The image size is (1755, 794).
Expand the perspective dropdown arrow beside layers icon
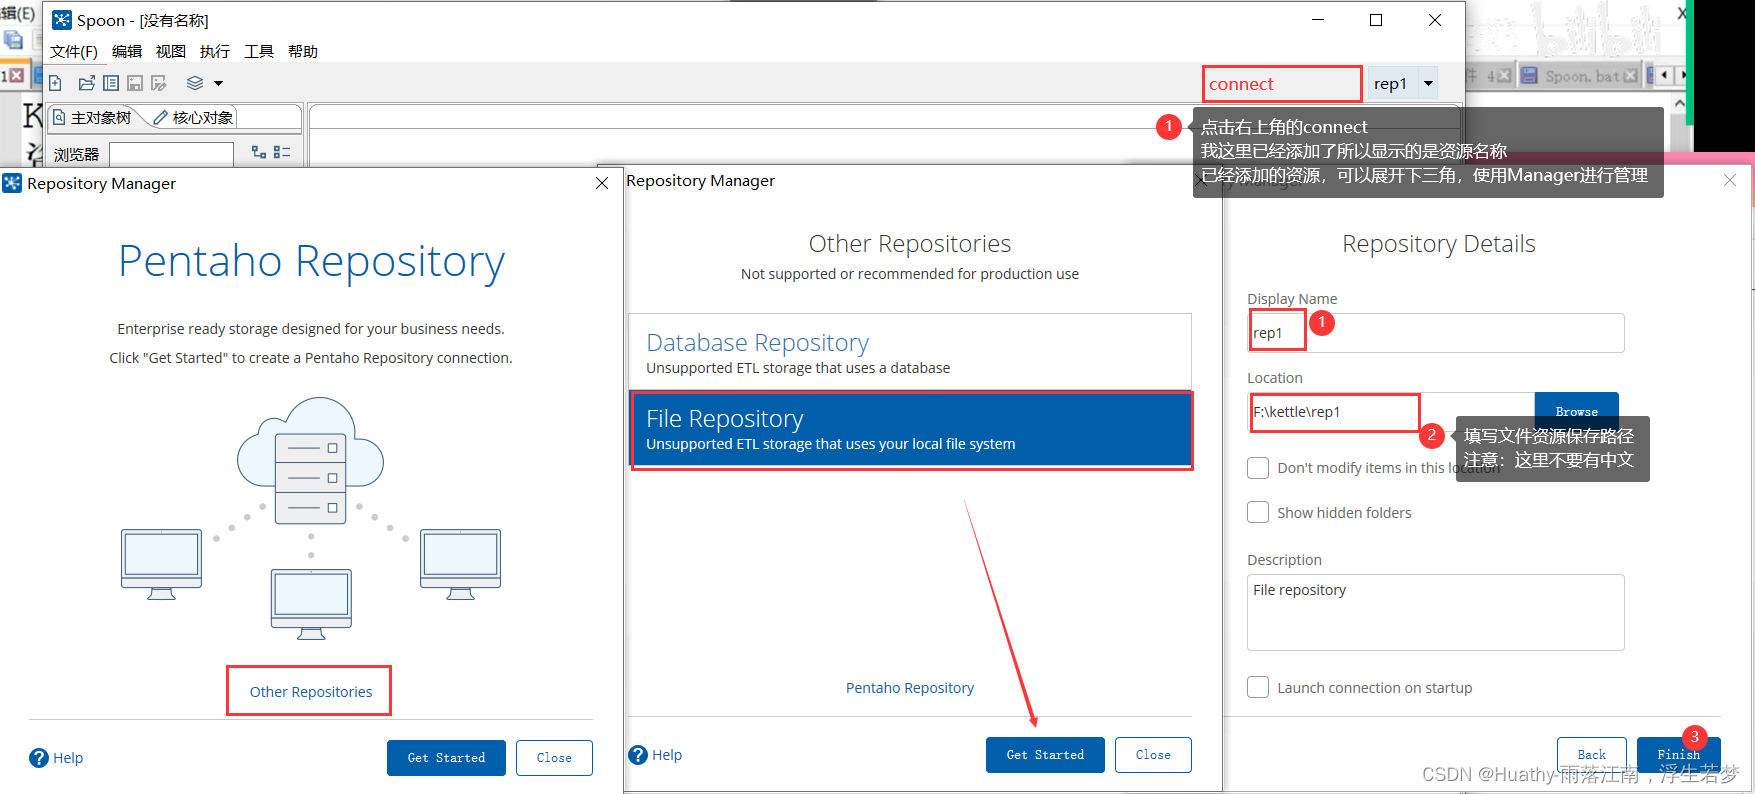click(x=218, y=84)
